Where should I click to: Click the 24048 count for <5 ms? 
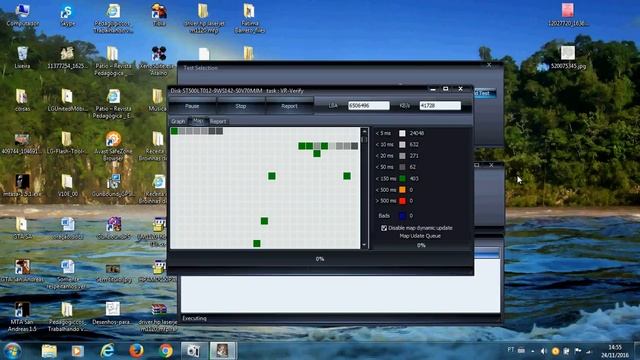pos(417,133)
